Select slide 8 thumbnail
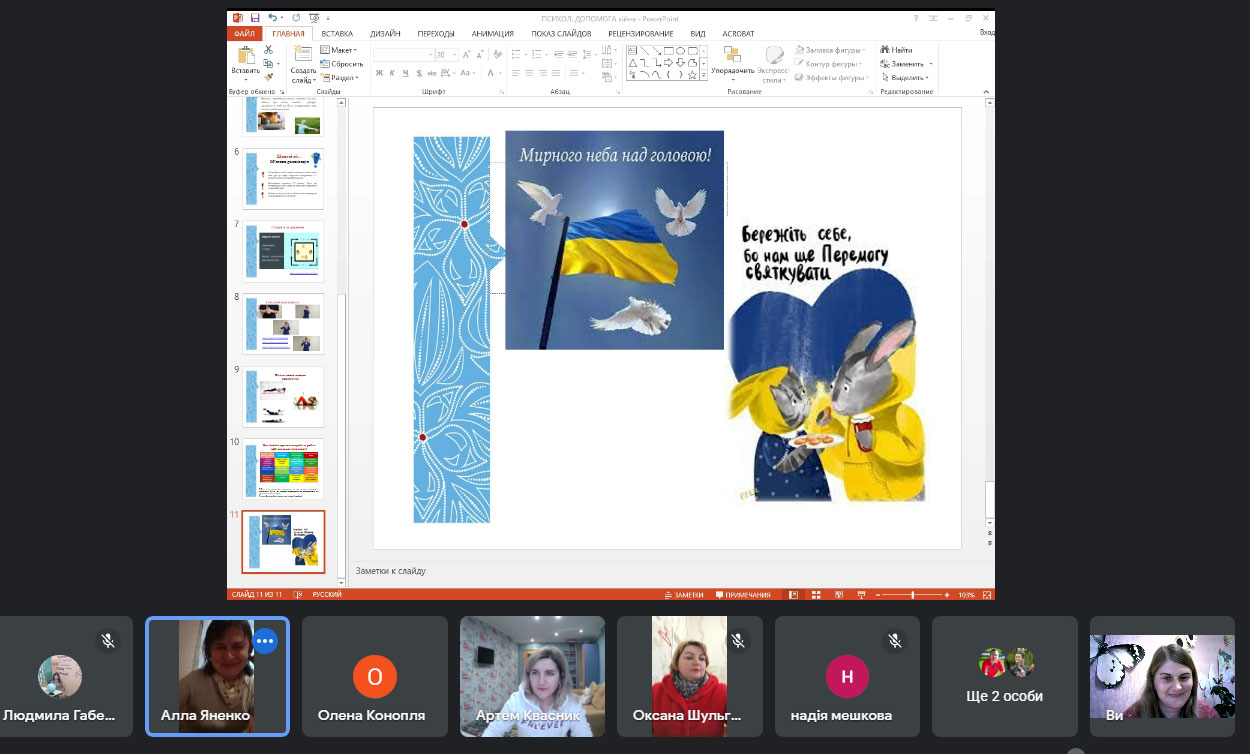 pyautogui.click(x=283, y=323)
